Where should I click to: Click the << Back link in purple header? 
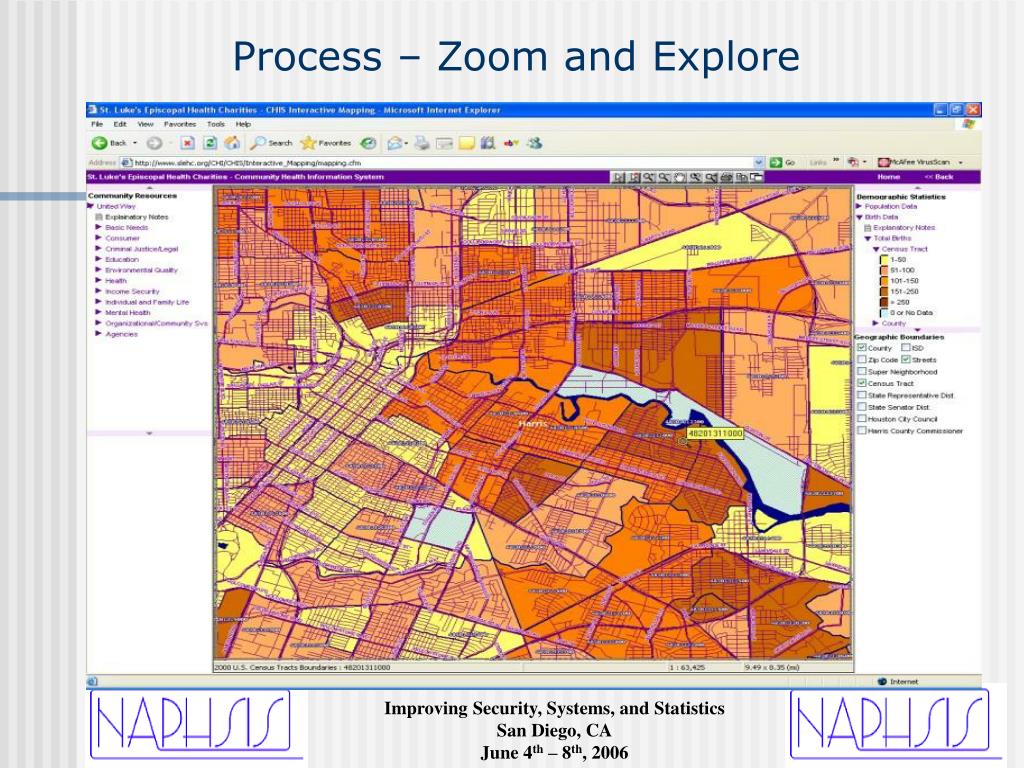[939, 177]
